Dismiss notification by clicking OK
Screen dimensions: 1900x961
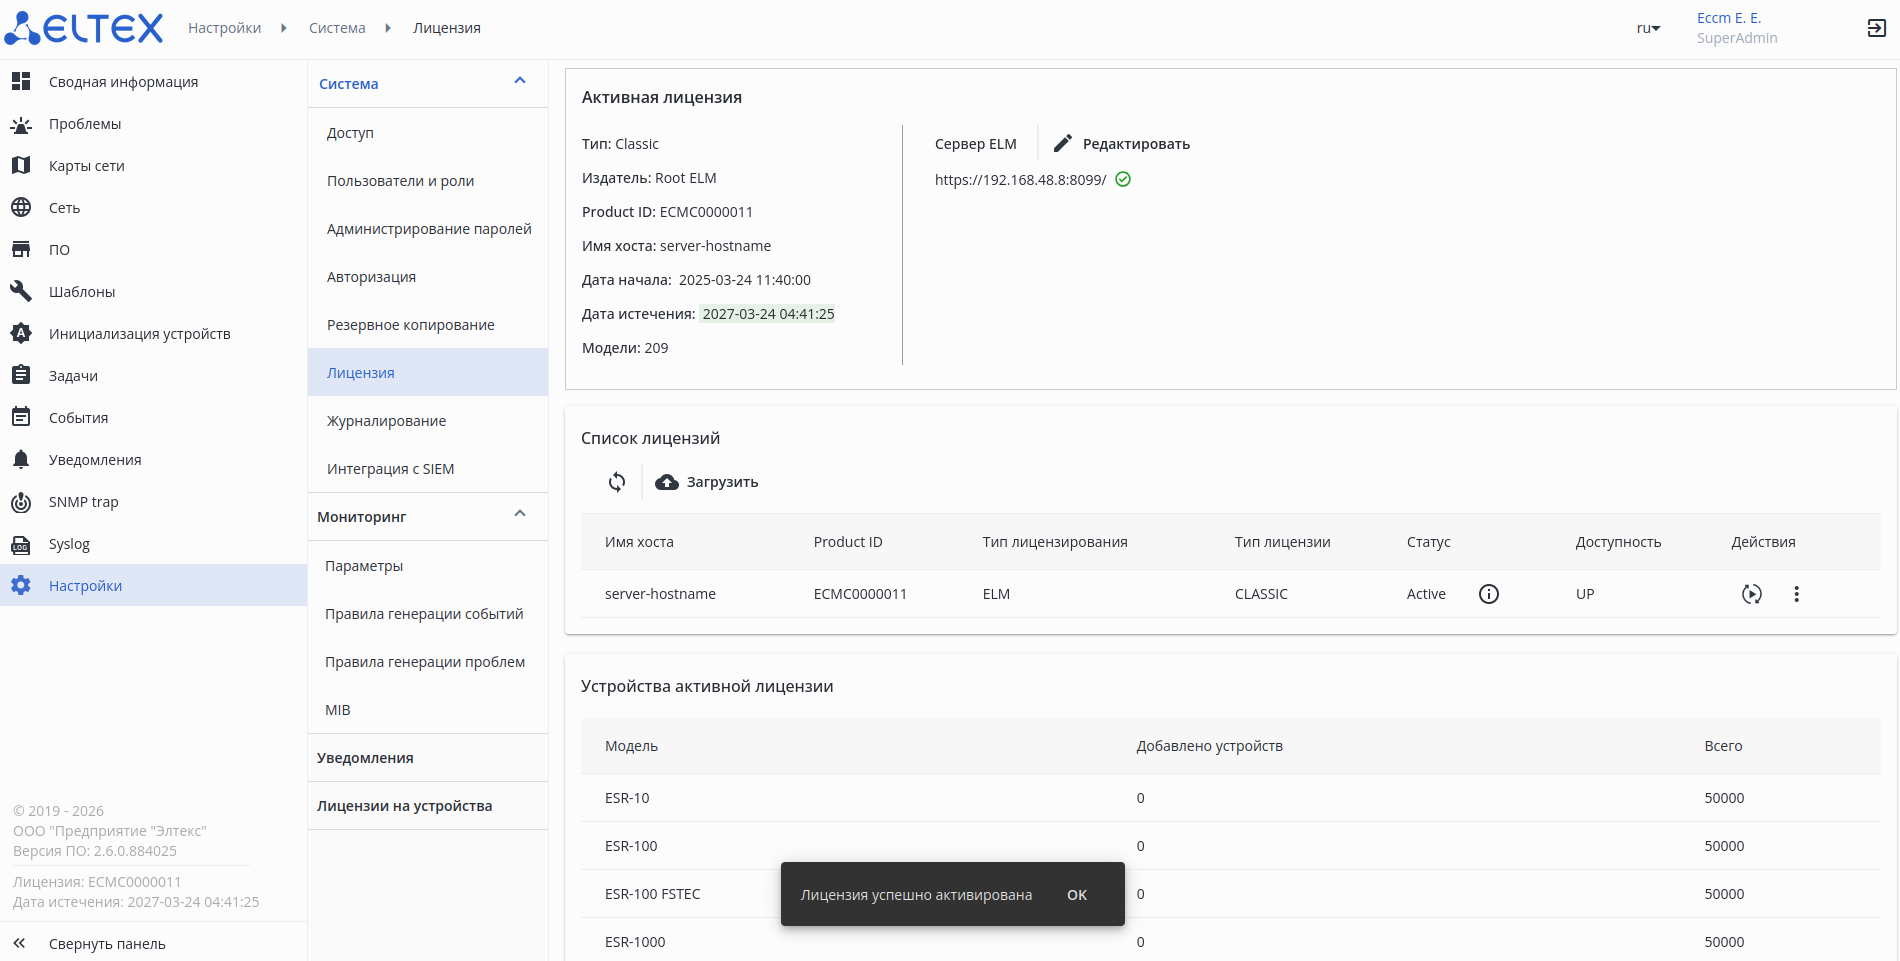[x=1076, y=895]
